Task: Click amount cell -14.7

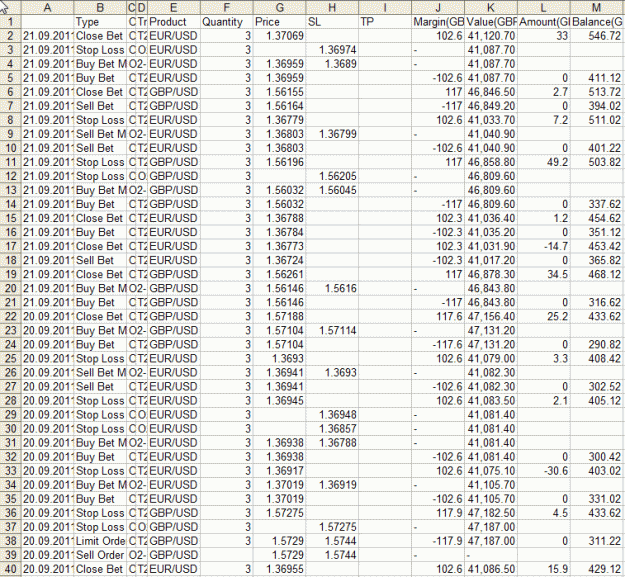Action: pos(544,246)
